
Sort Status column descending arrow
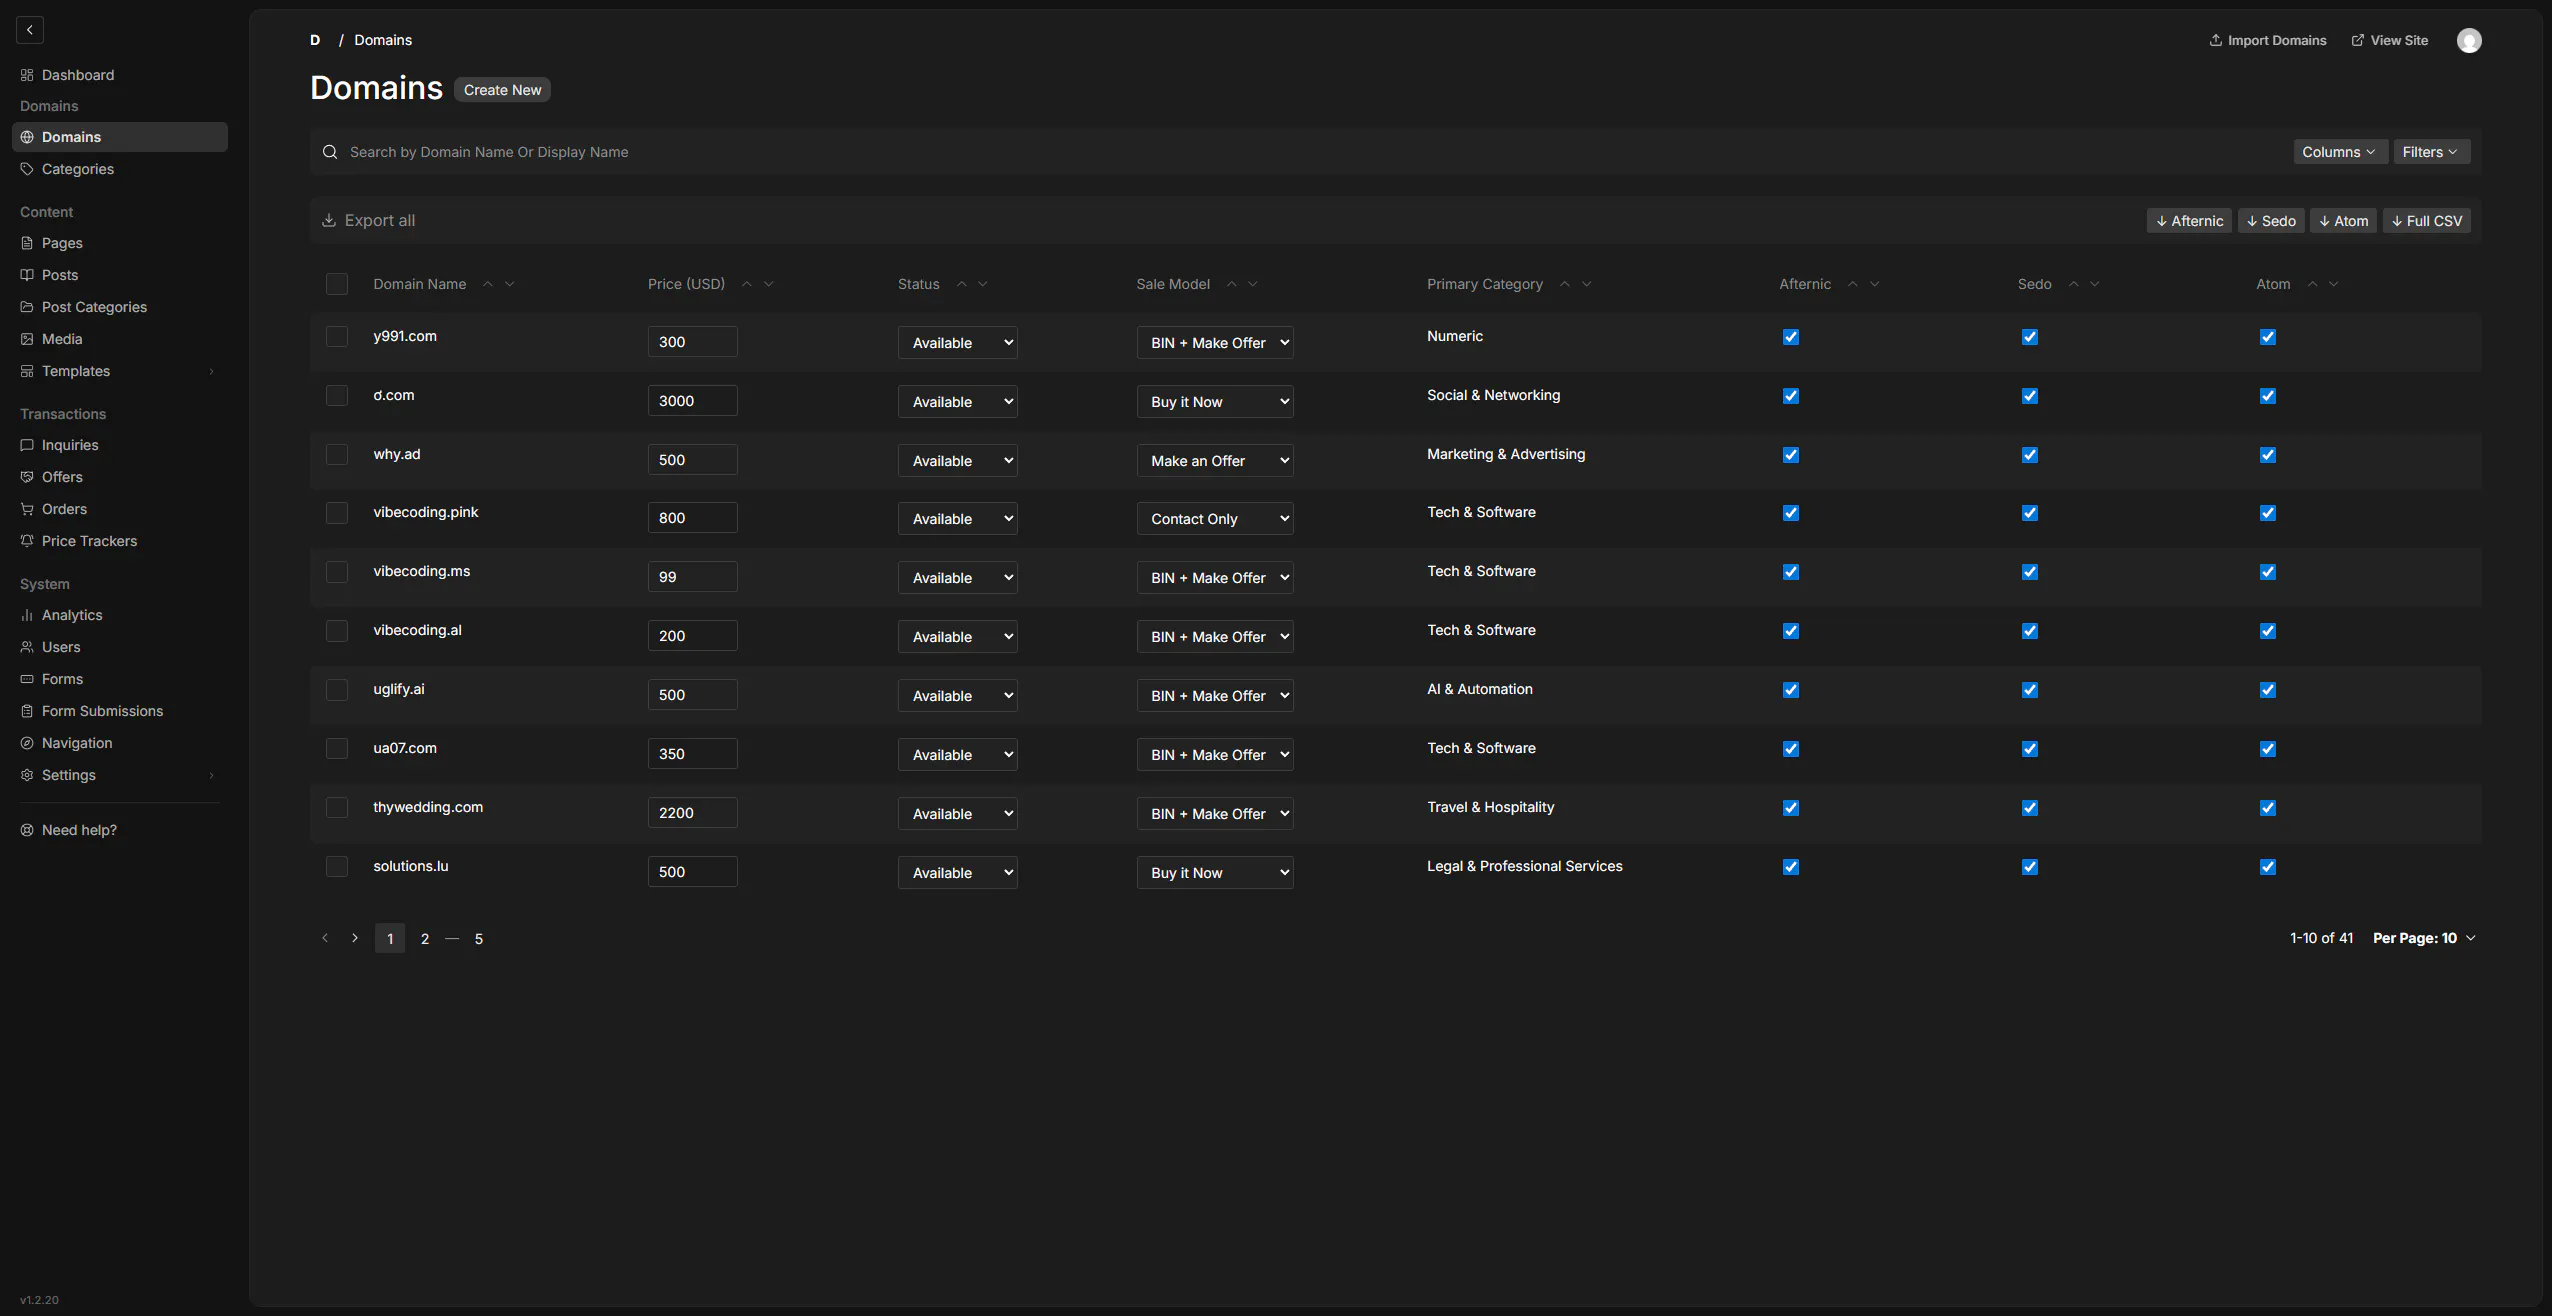coord(983,284)
